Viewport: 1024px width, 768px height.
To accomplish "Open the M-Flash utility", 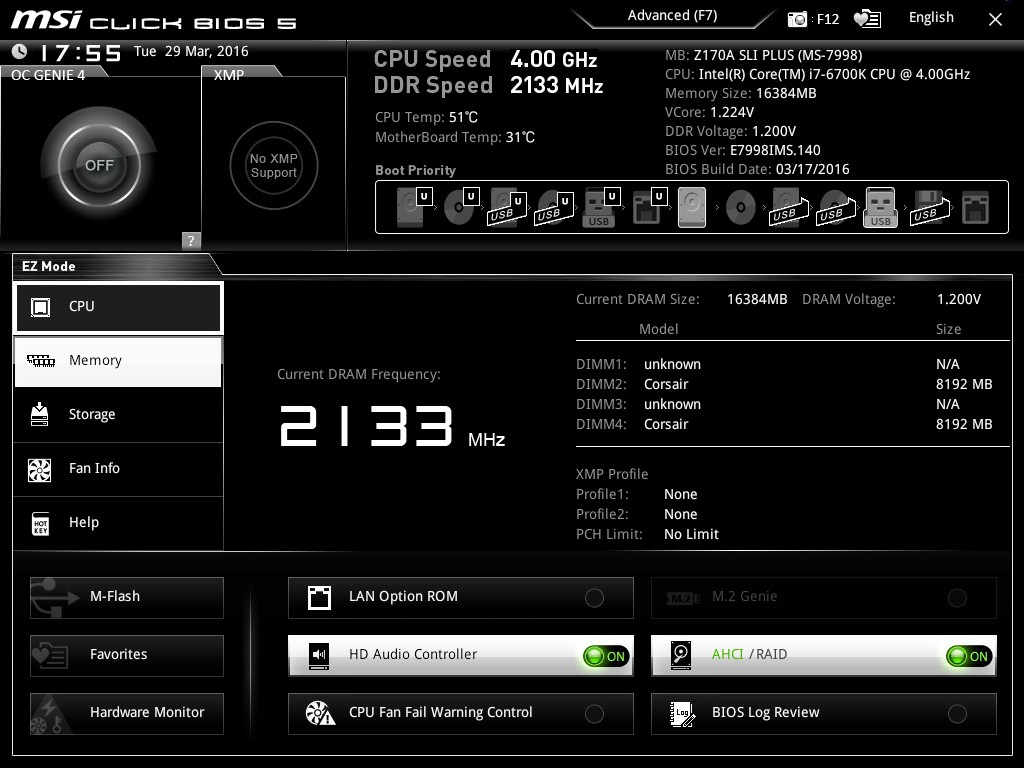I will click(127, 598).
